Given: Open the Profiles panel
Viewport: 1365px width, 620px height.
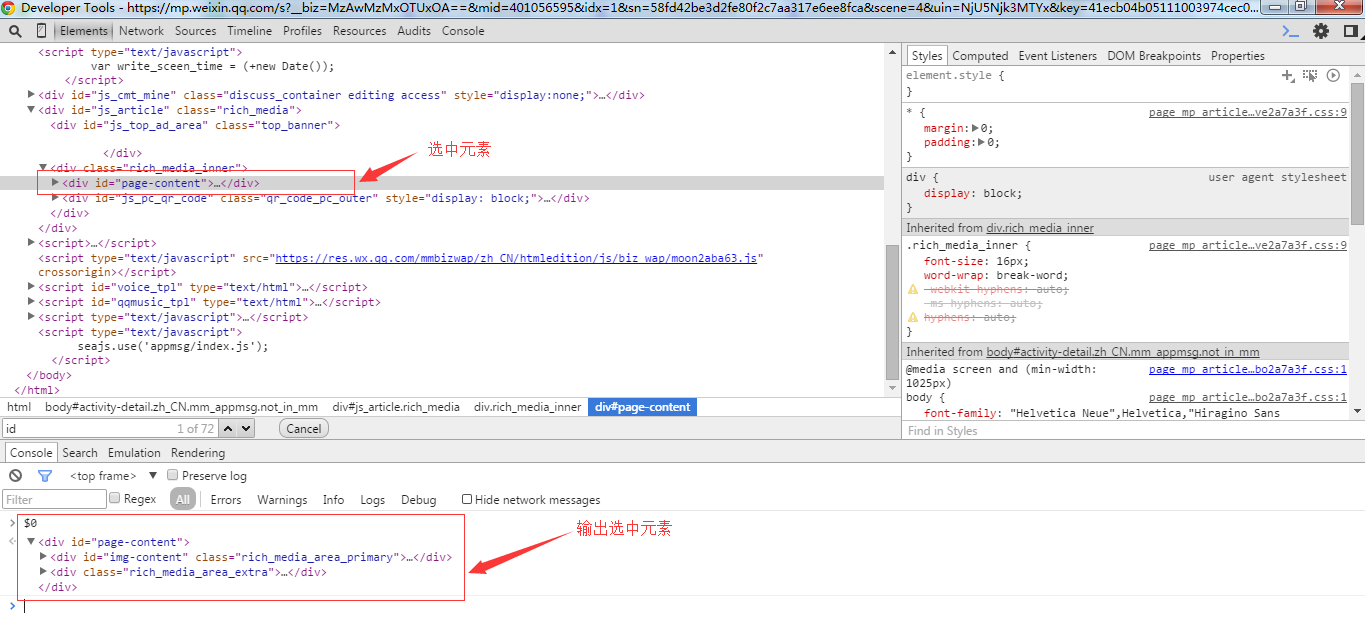Looking at the screenshot, I should 302,31.
